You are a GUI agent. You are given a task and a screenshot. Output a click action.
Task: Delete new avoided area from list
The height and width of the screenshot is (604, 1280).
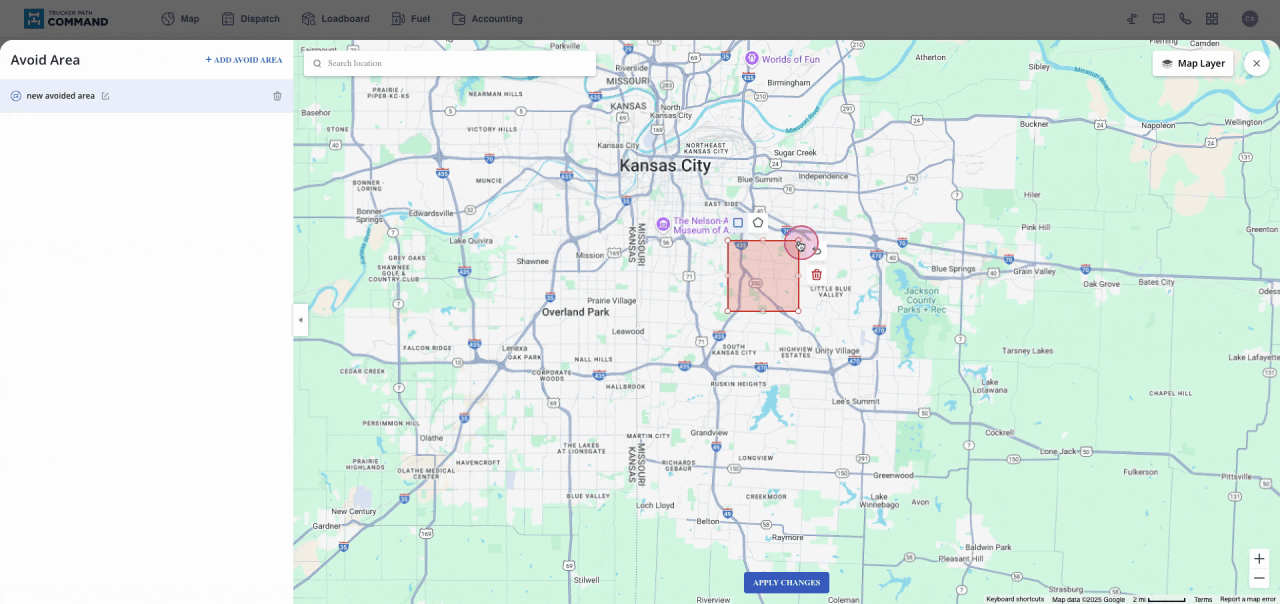coord(277,96)
